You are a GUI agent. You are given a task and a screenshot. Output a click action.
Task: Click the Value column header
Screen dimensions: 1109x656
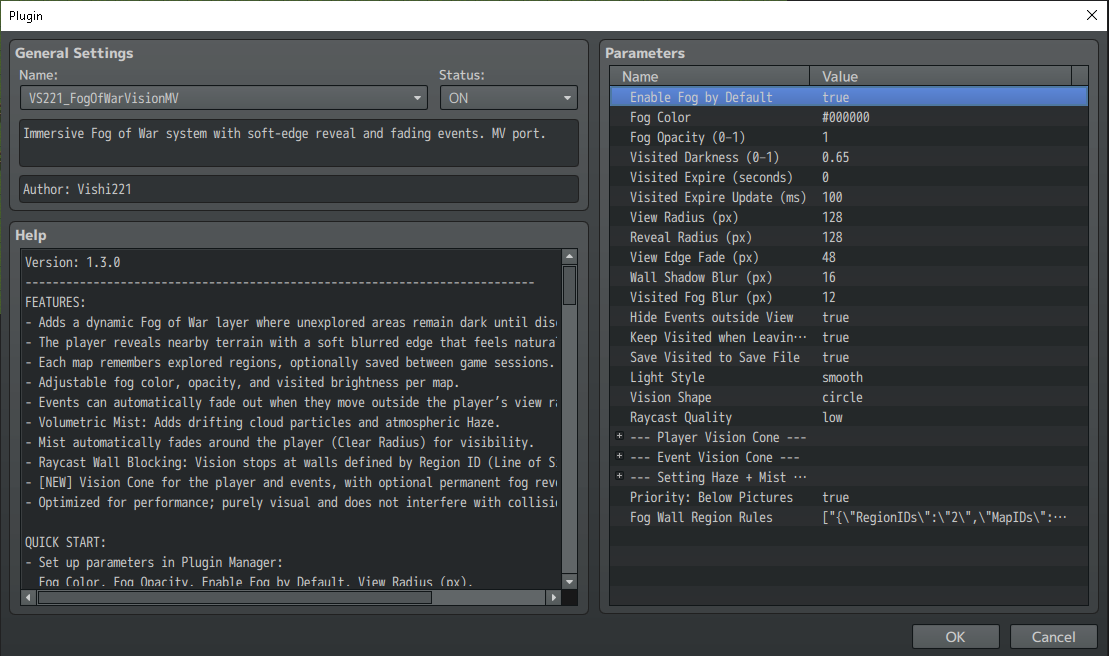(x=941, y=76)
